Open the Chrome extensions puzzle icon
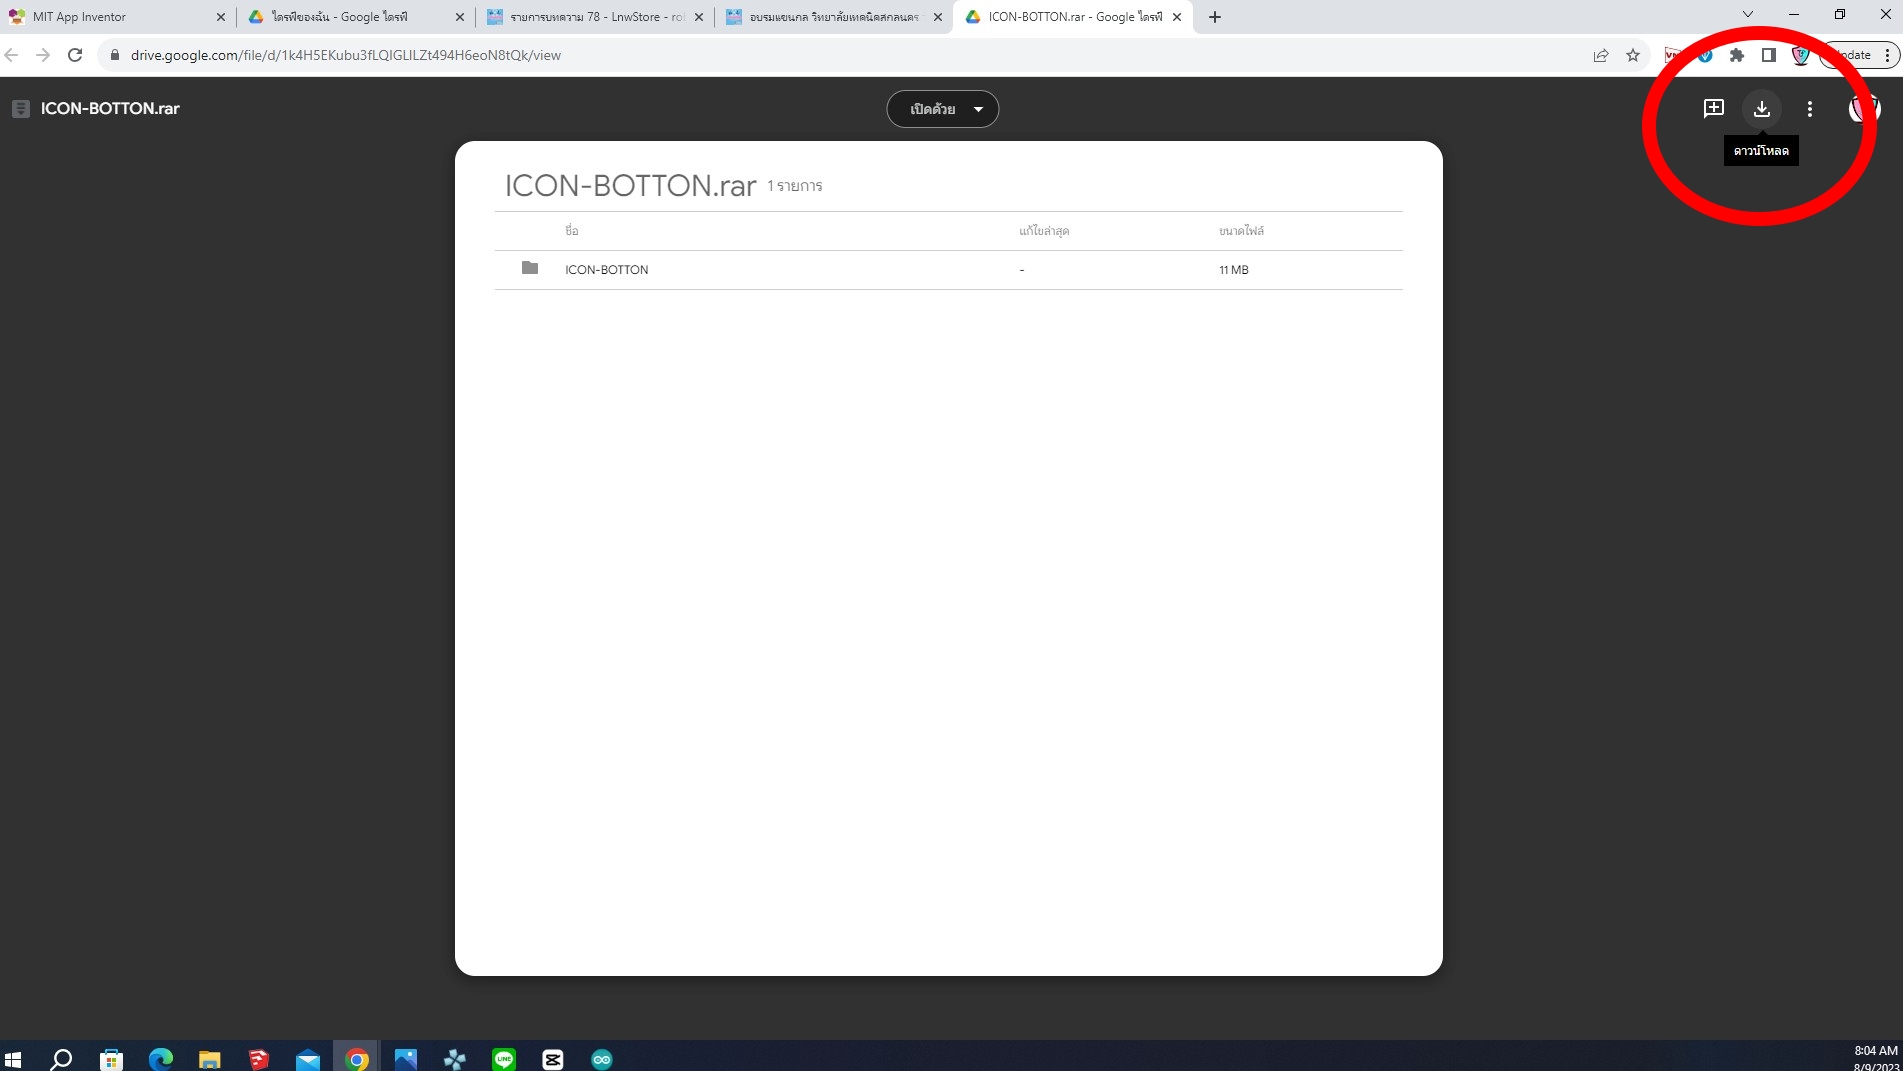The height and width of the screenshot is (1071, 1903). click(1737, 55)
